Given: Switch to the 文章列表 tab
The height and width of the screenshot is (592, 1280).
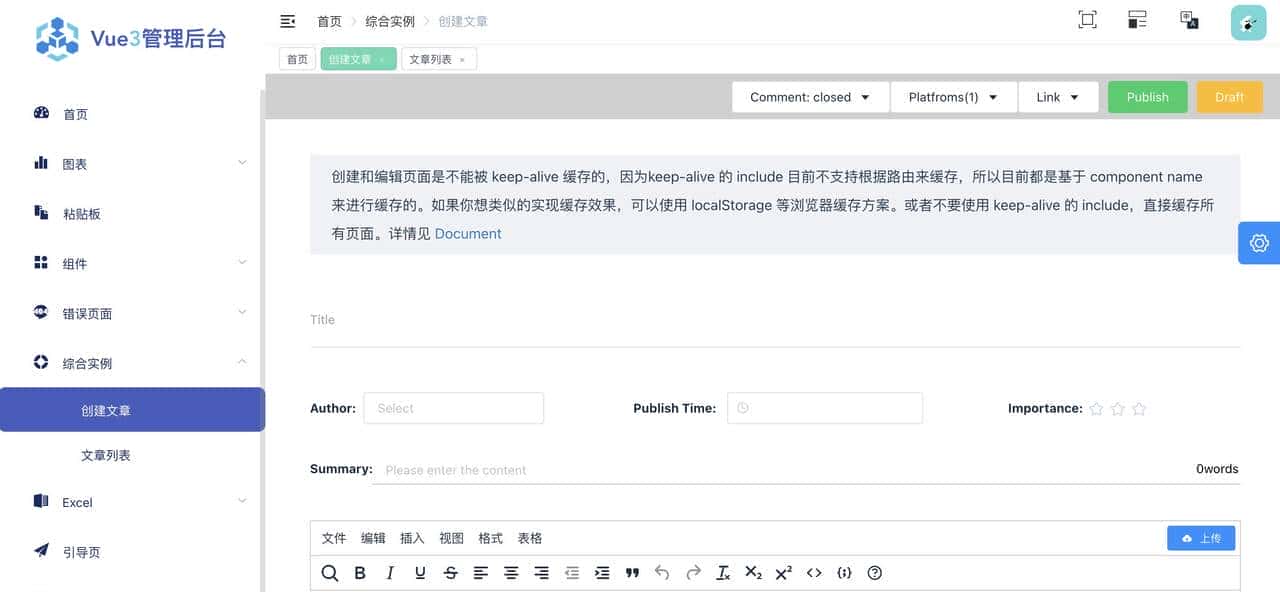Looking at the screenshot, I should (x=432, y=58).
